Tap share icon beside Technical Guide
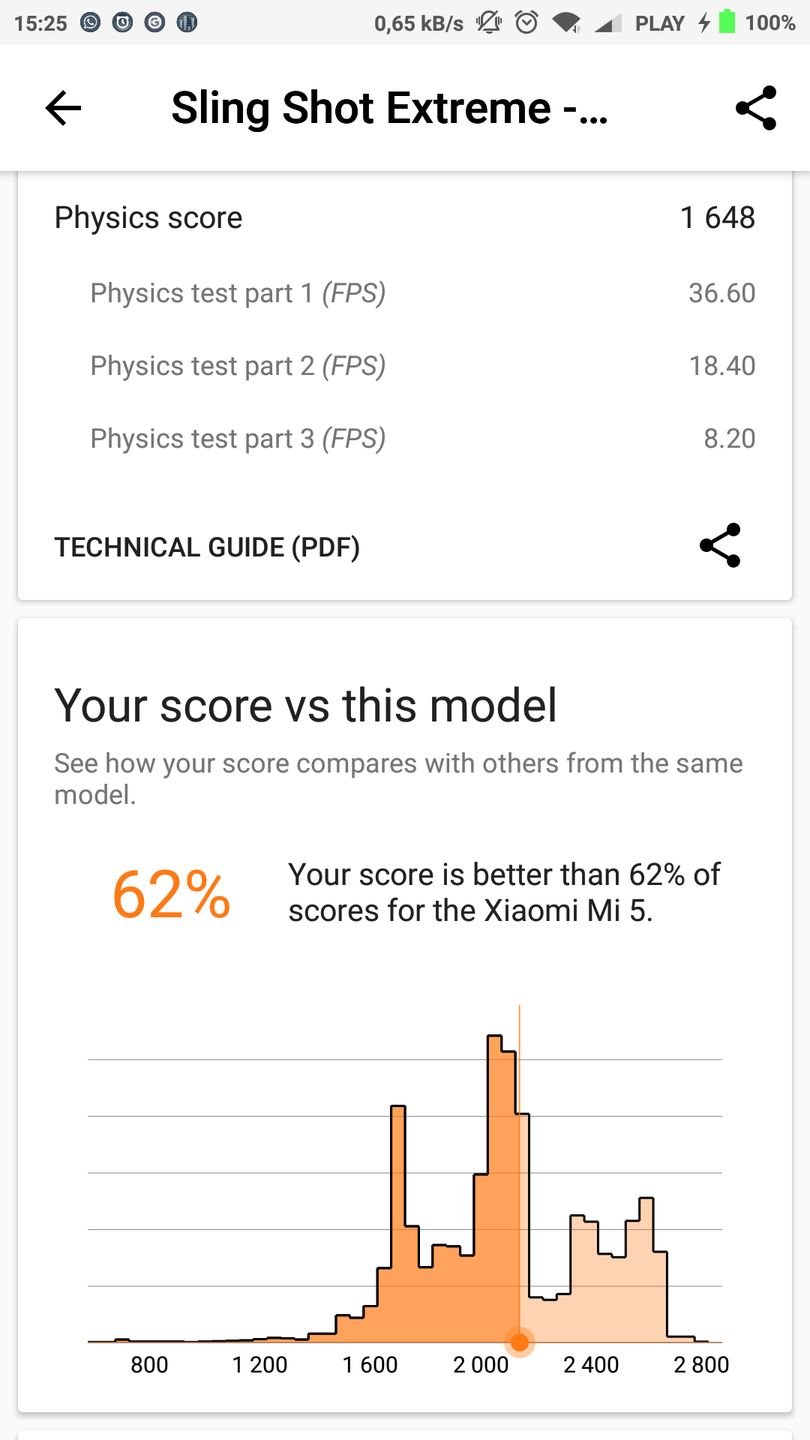 tap(720, 546)
